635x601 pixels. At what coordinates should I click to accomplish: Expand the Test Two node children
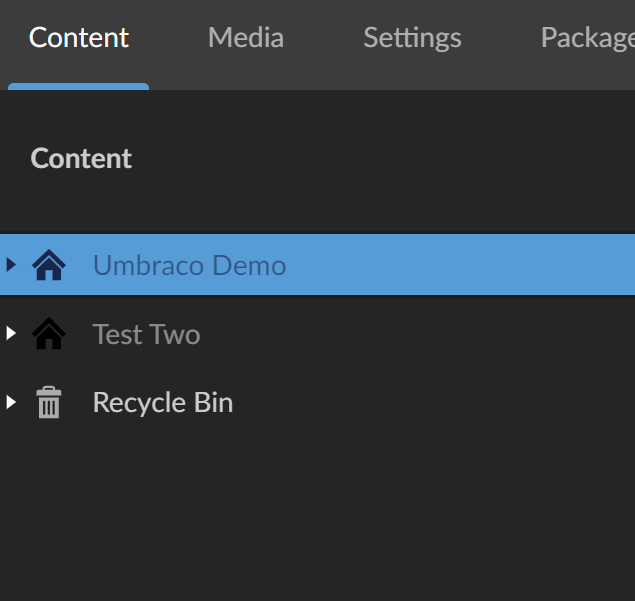coord(11,333)
